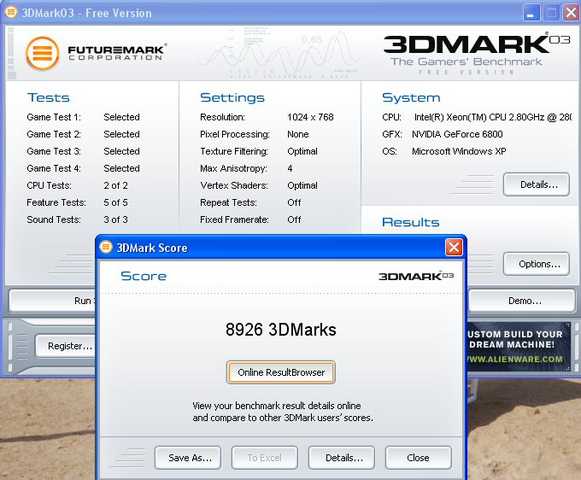Image resolution: width=581 pixels, height=480 pixels.
Task: Click the 'Results' section heading
Action: point(411,222)
